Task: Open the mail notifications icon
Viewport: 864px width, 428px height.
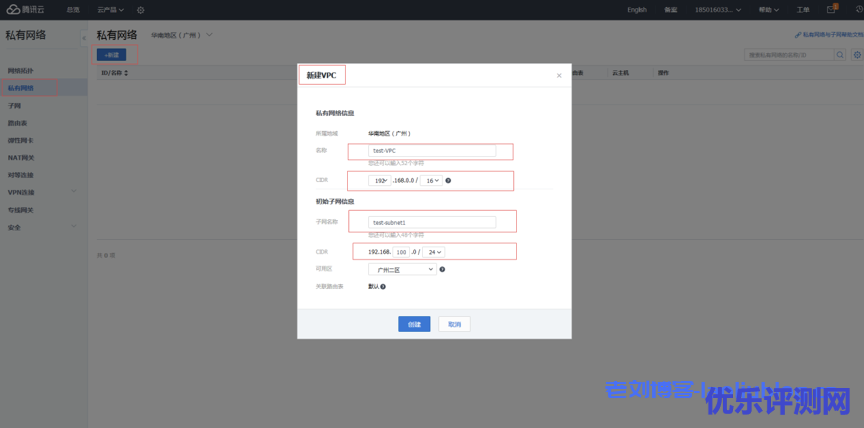Action: pos(831,9)
